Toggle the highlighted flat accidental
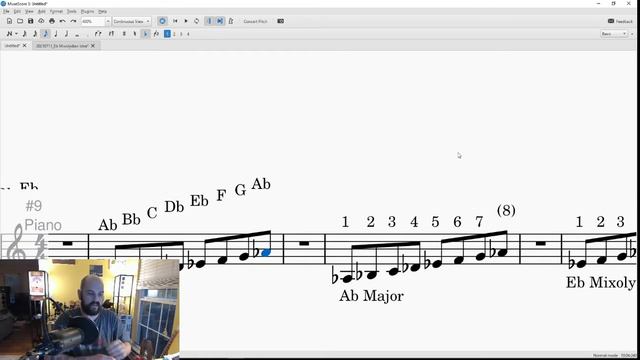The width and height of the screenshot is (640, 360). coord(145,34)
